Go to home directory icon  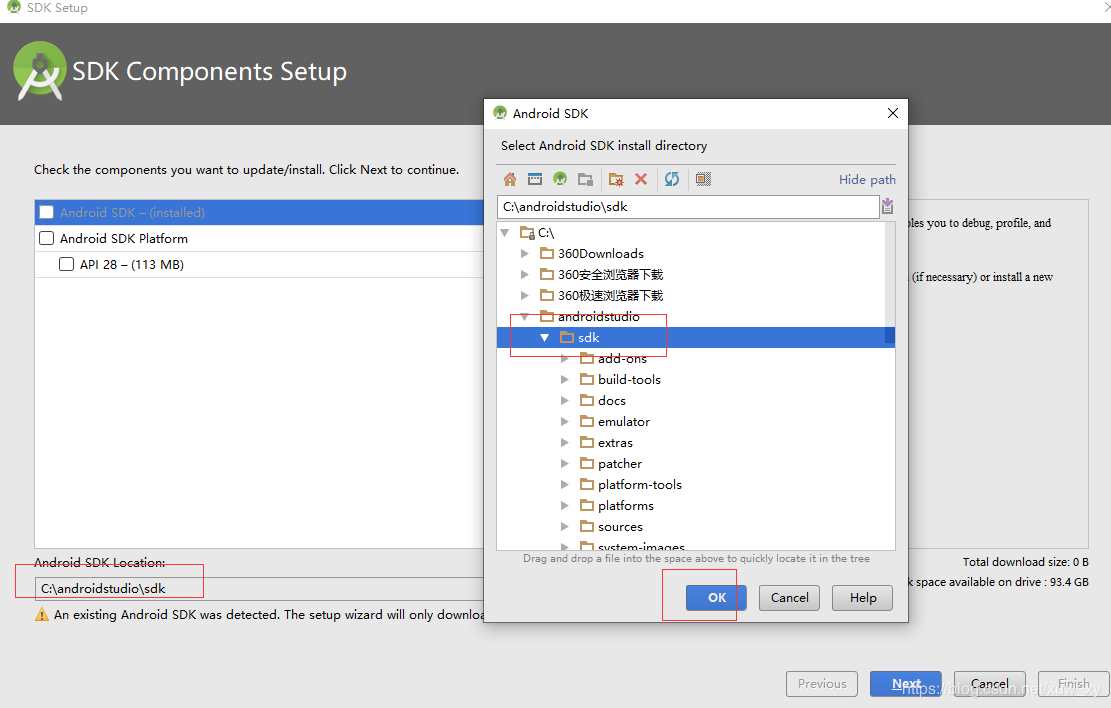point(509,179)
